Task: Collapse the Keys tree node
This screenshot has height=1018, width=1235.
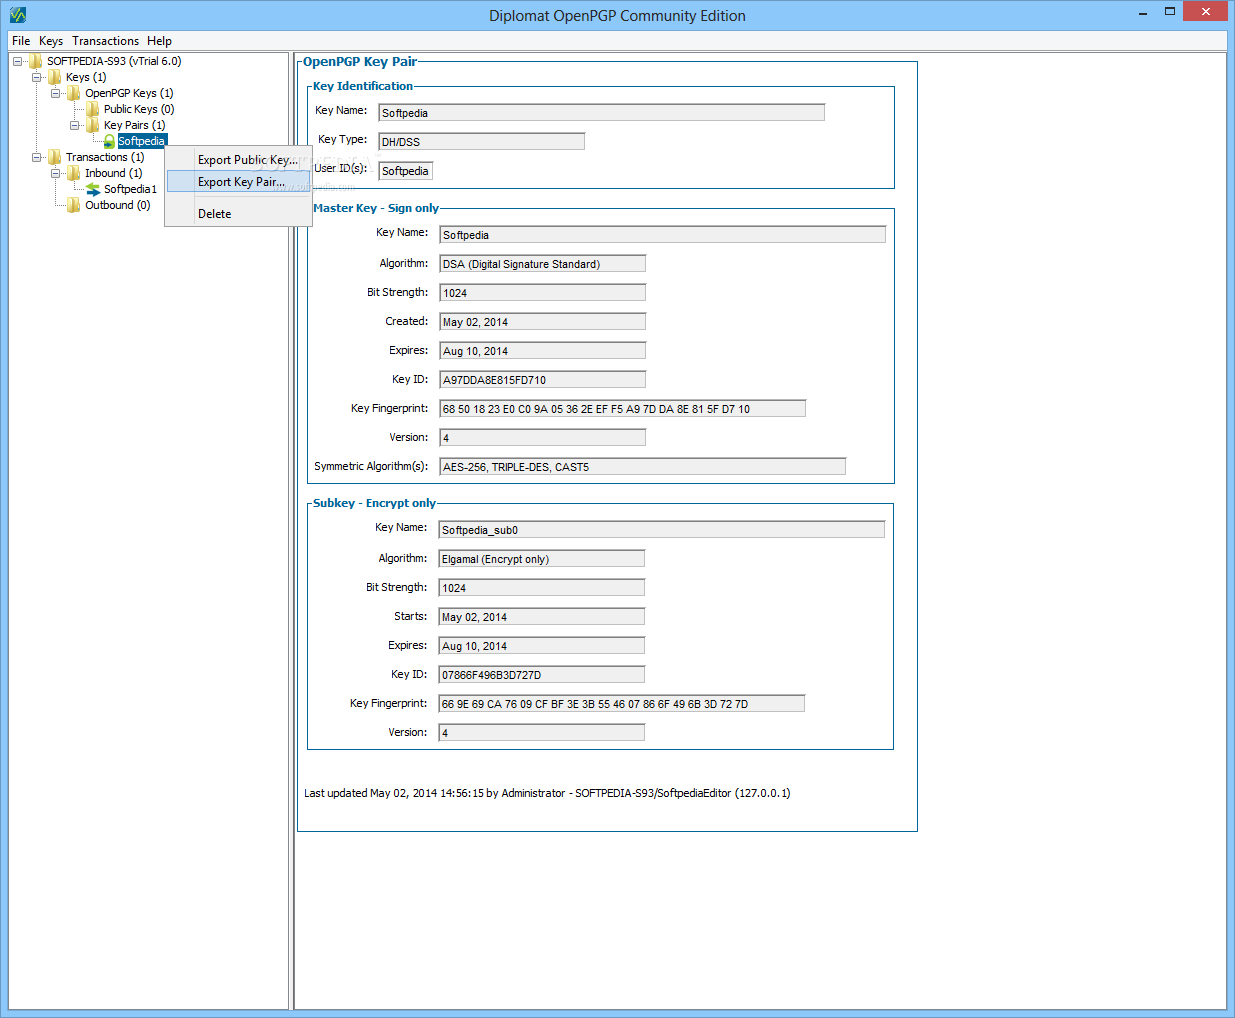Action: click(x=36, y=77)
